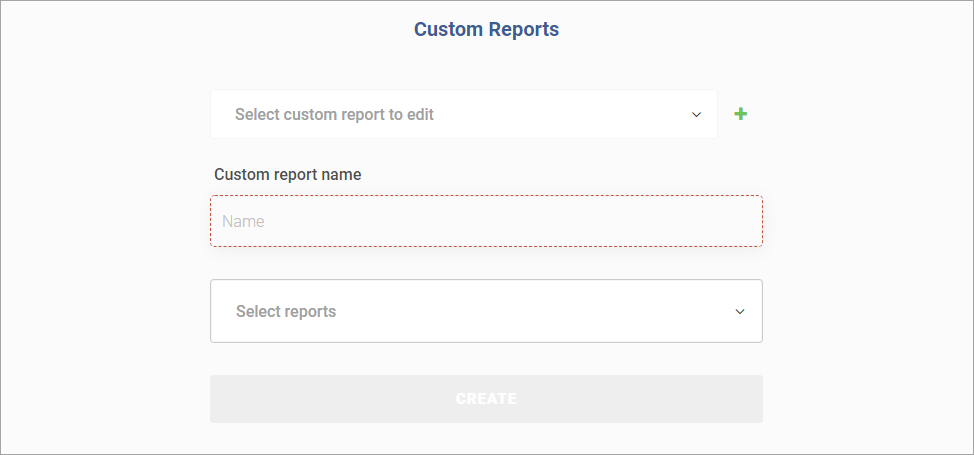
Task: Choose reports from the multi-select box
Action: tap(486, 311)
